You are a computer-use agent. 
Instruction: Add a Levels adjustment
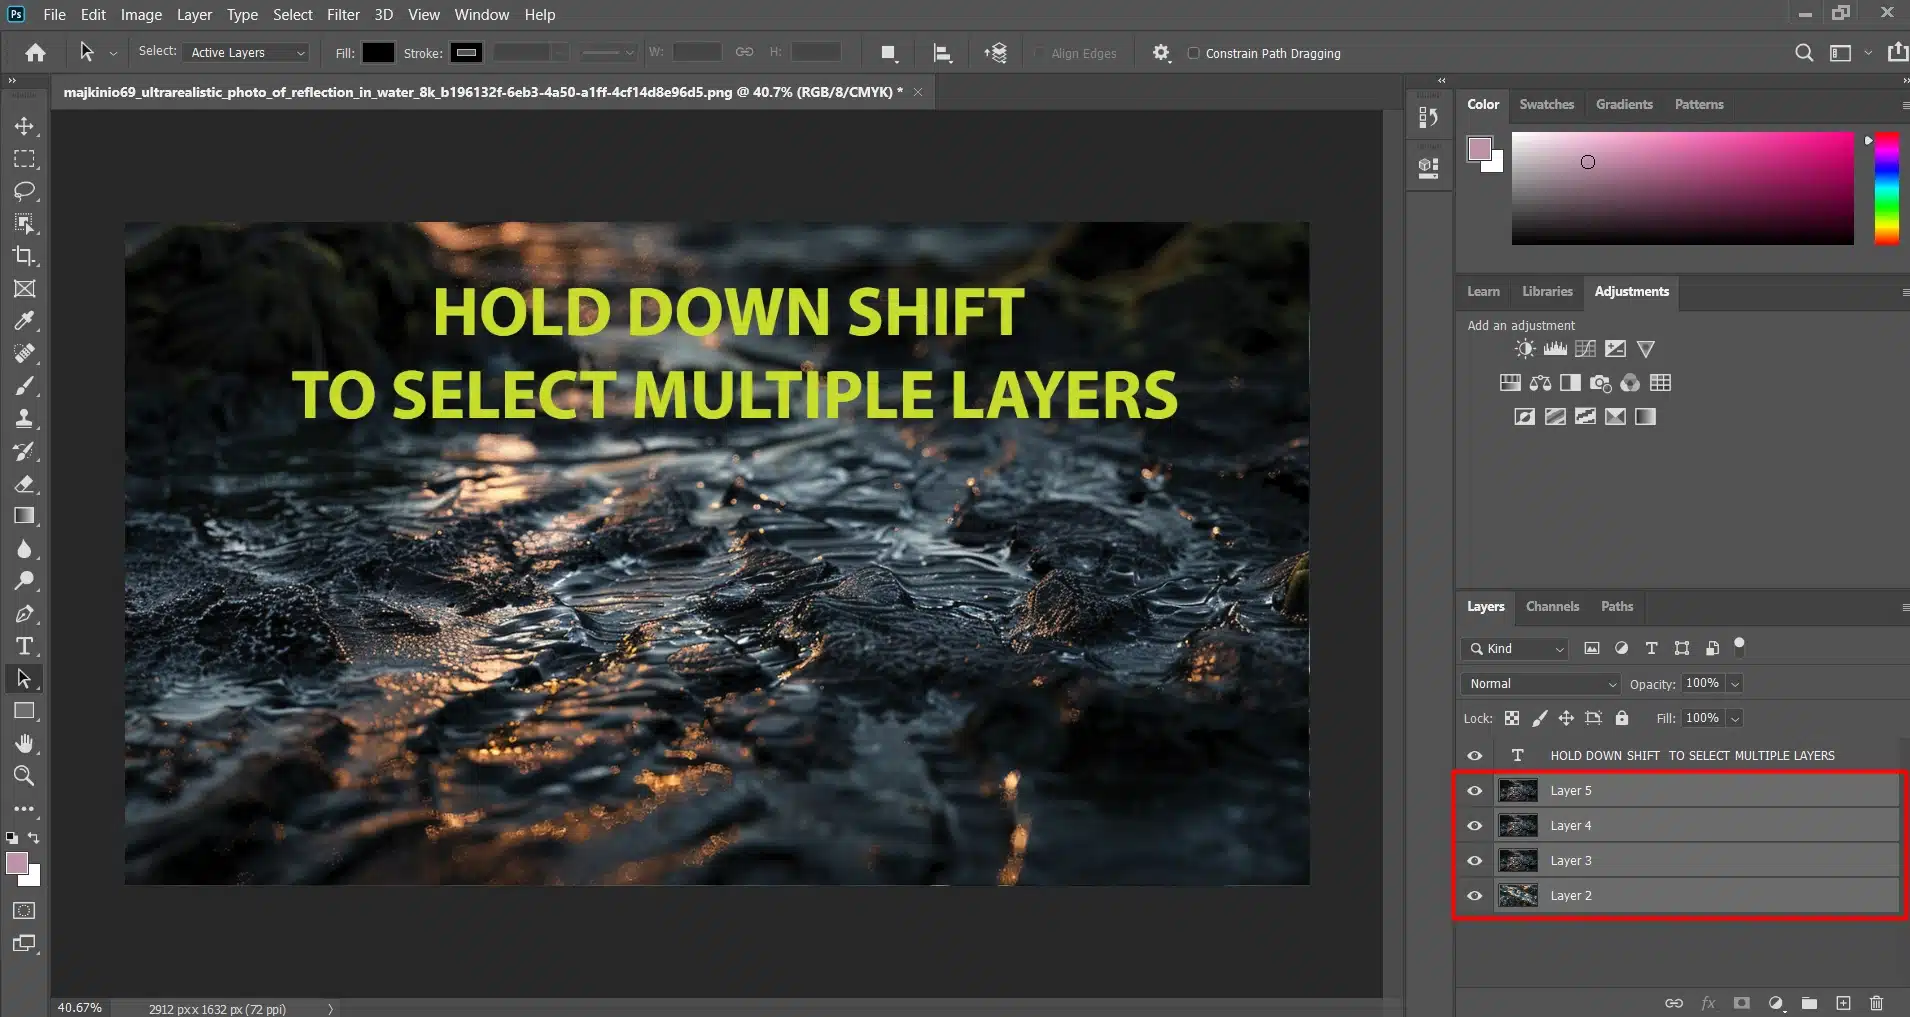1555,349
